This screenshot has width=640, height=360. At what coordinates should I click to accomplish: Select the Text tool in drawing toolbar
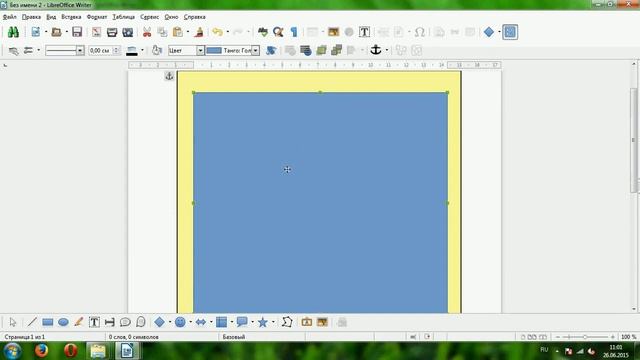click(x=94, y=322)
